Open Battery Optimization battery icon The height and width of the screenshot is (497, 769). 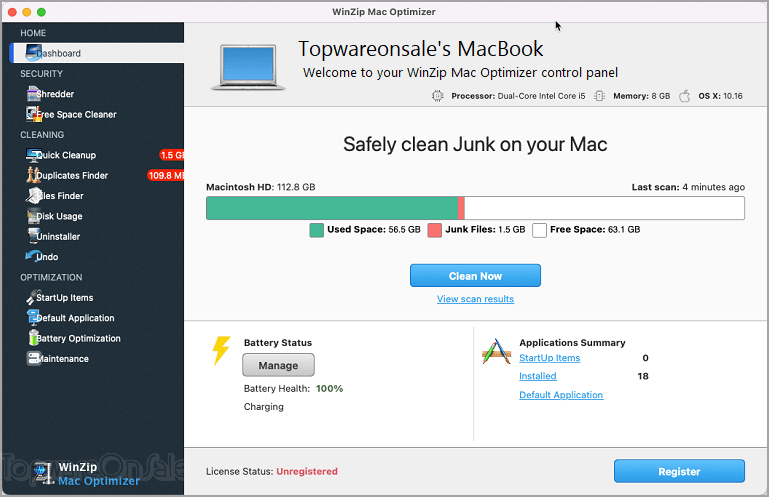pos(33,338)
